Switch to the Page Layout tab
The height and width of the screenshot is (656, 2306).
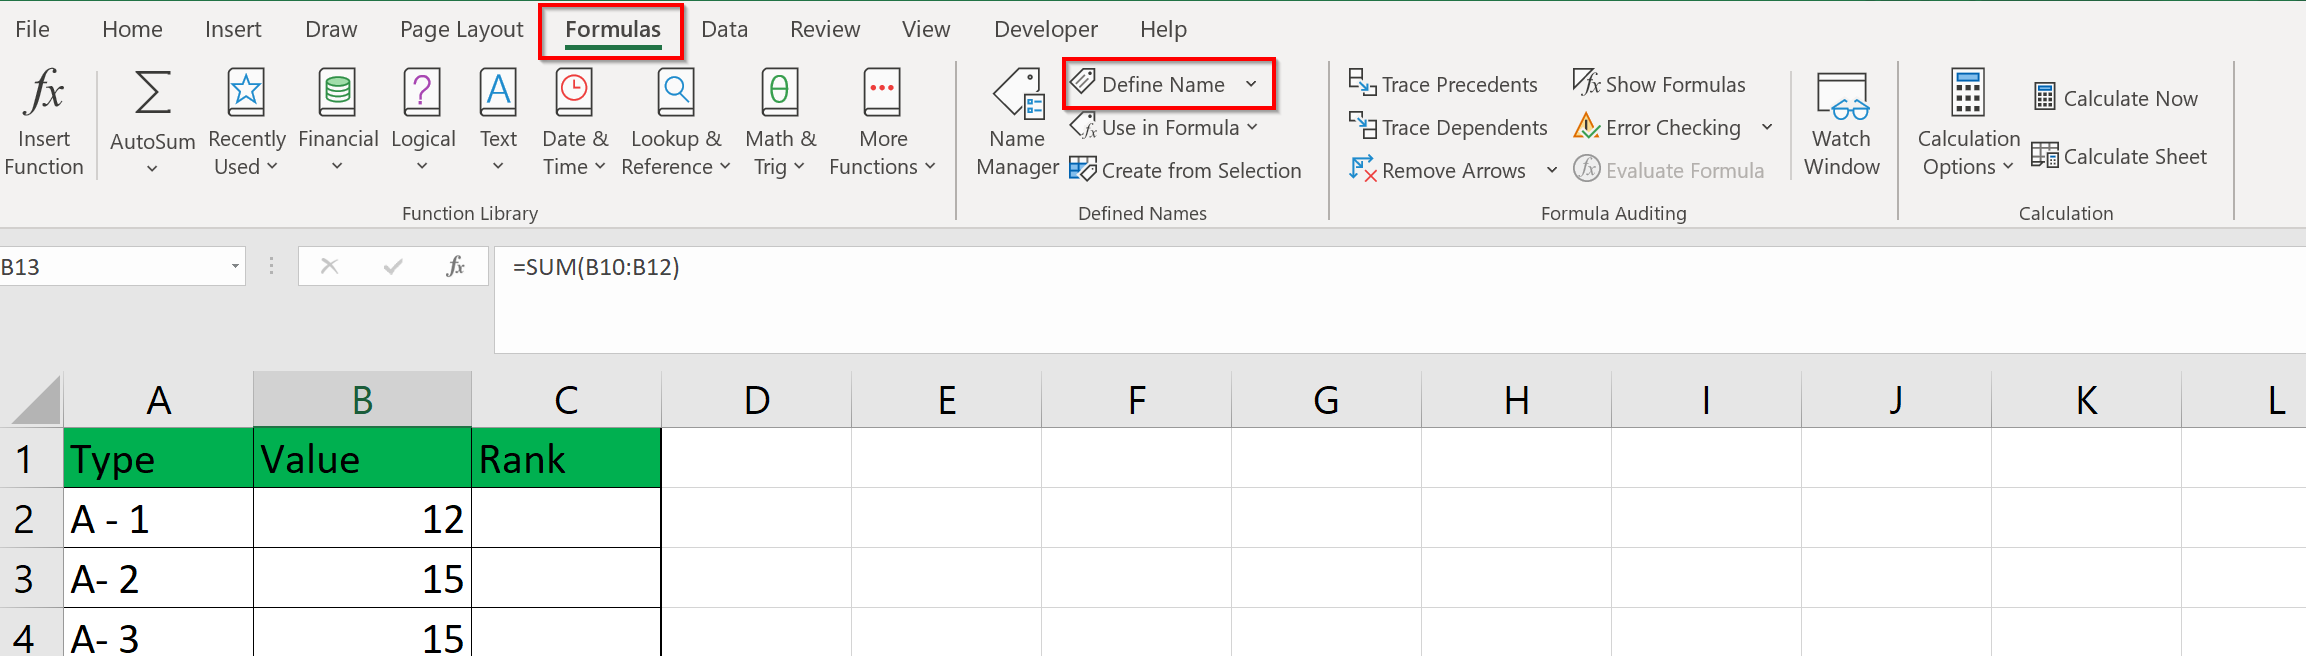pyautogui.click(x=461, y=30)
